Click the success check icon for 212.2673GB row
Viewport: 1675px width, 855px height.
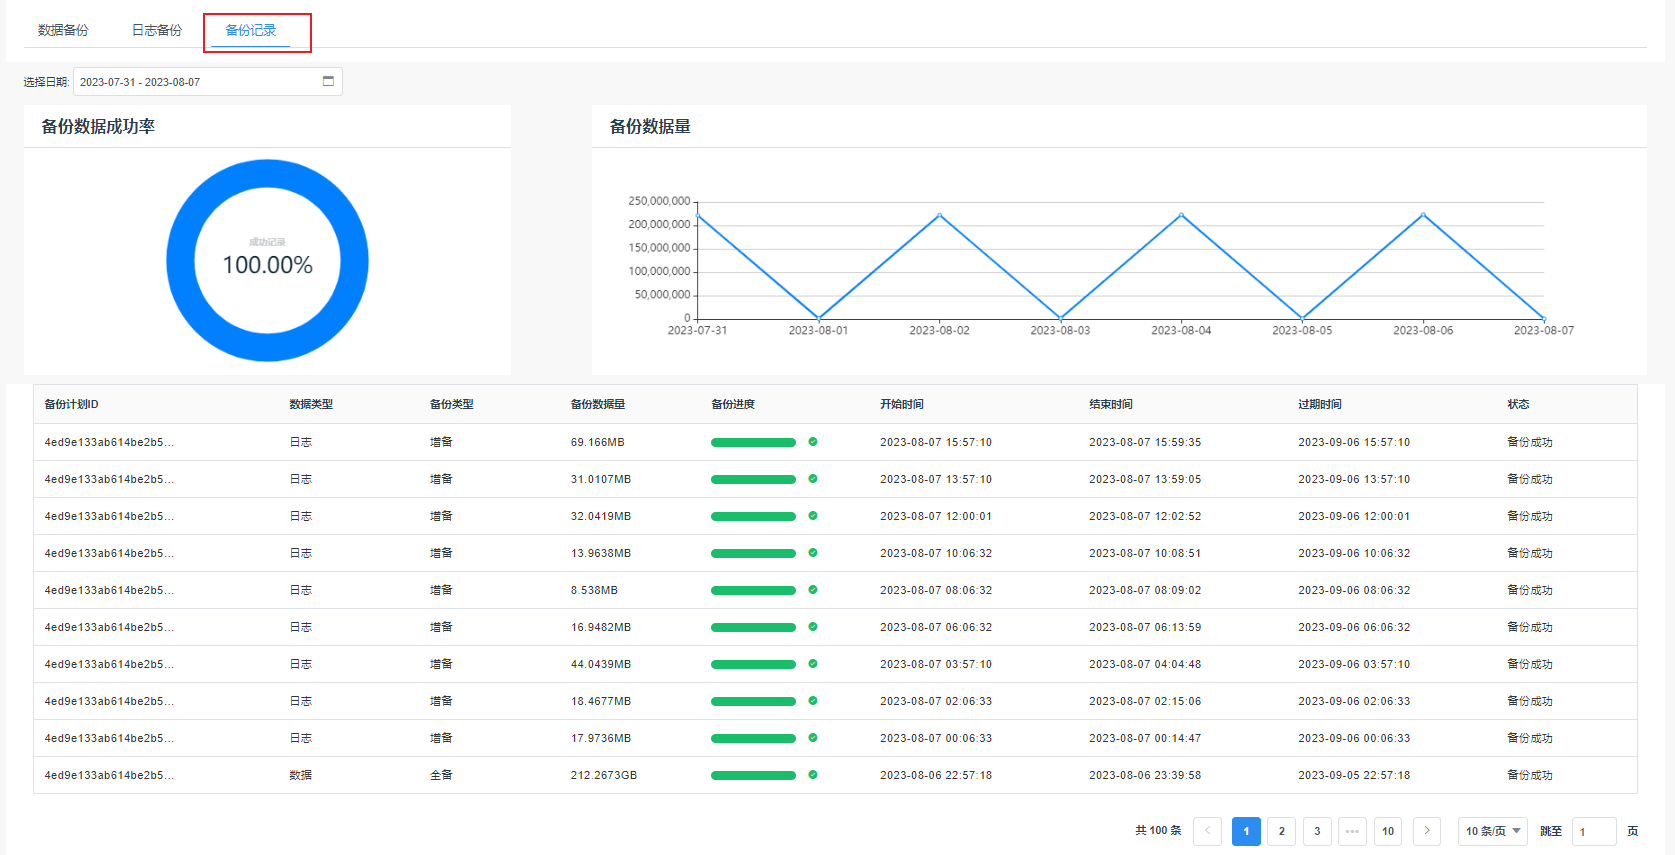(x=813, y=774)
